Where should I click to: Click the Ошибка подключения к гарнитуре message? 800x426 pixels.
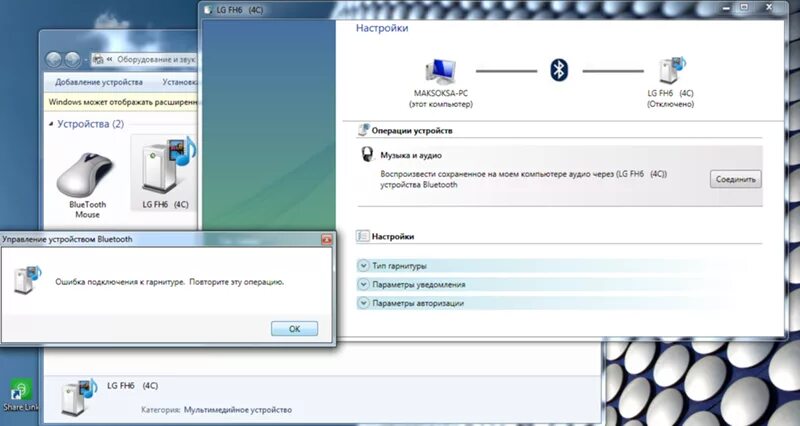point(169,282)
